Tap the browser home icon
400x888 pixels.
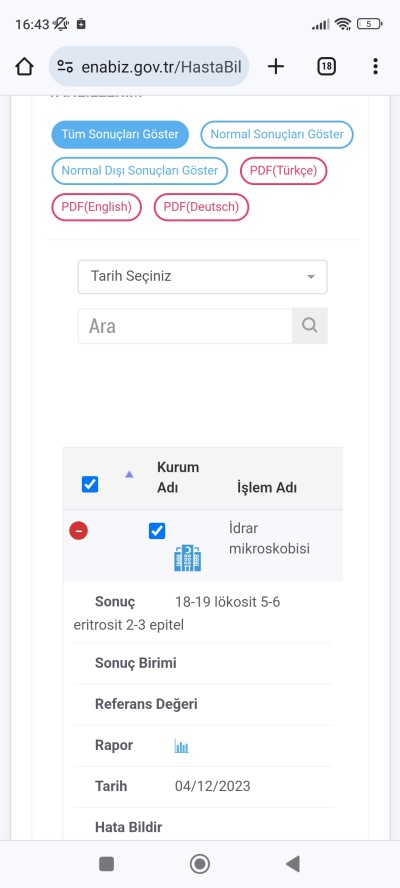pos(24,67)
